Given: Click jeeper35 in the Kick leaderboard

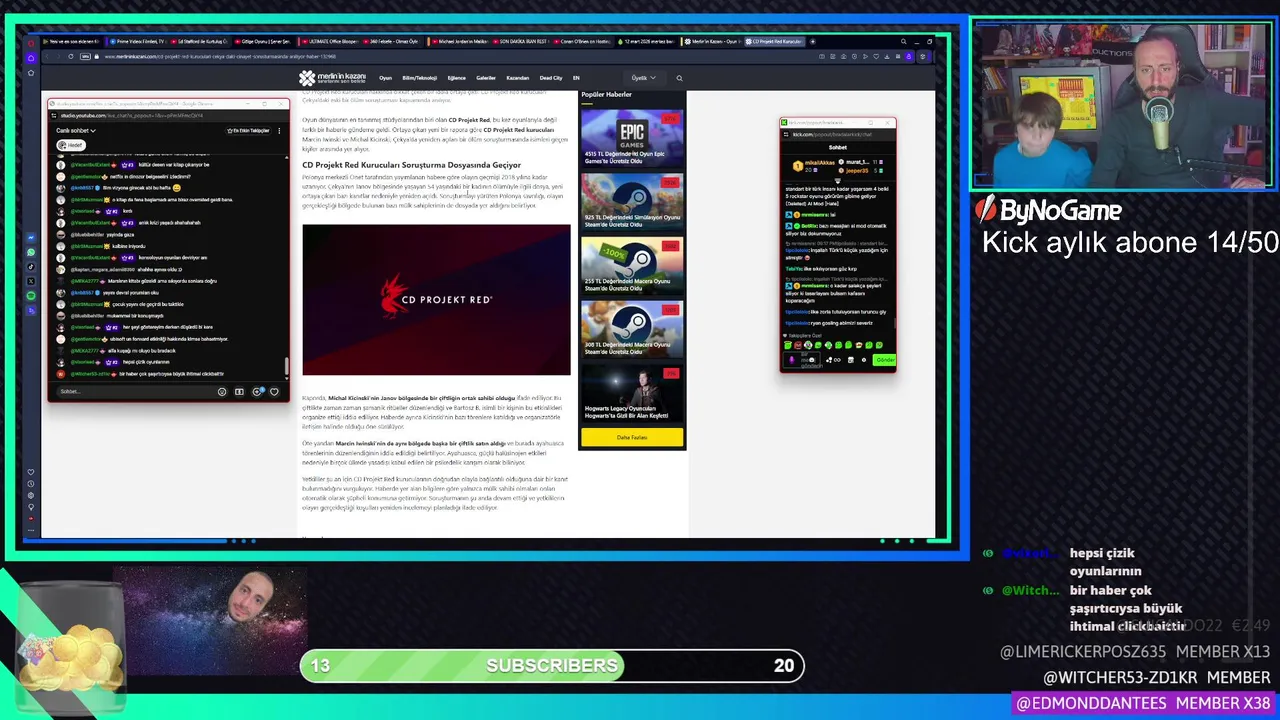Looking at the screenshot, I should 857,171.
